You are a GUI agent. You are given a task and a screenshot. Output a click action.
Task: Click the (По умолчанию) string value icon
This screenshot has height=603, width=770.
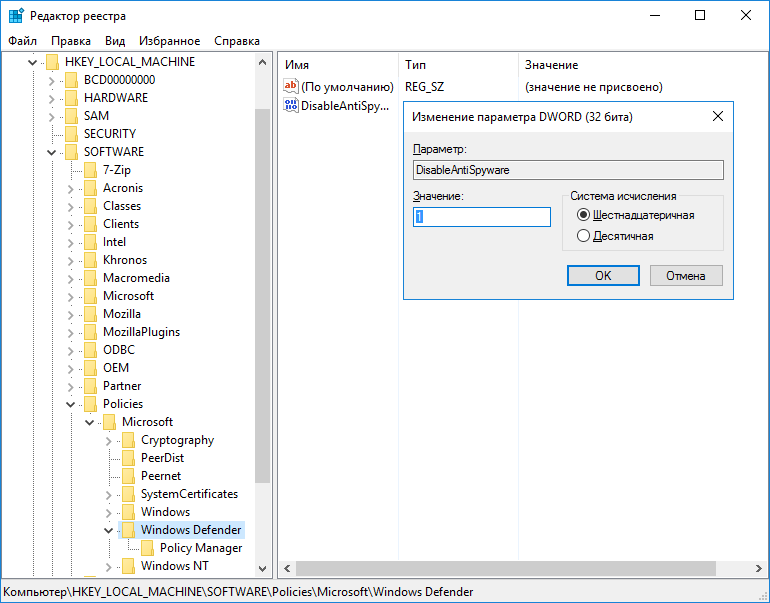[x=291, y=87]
